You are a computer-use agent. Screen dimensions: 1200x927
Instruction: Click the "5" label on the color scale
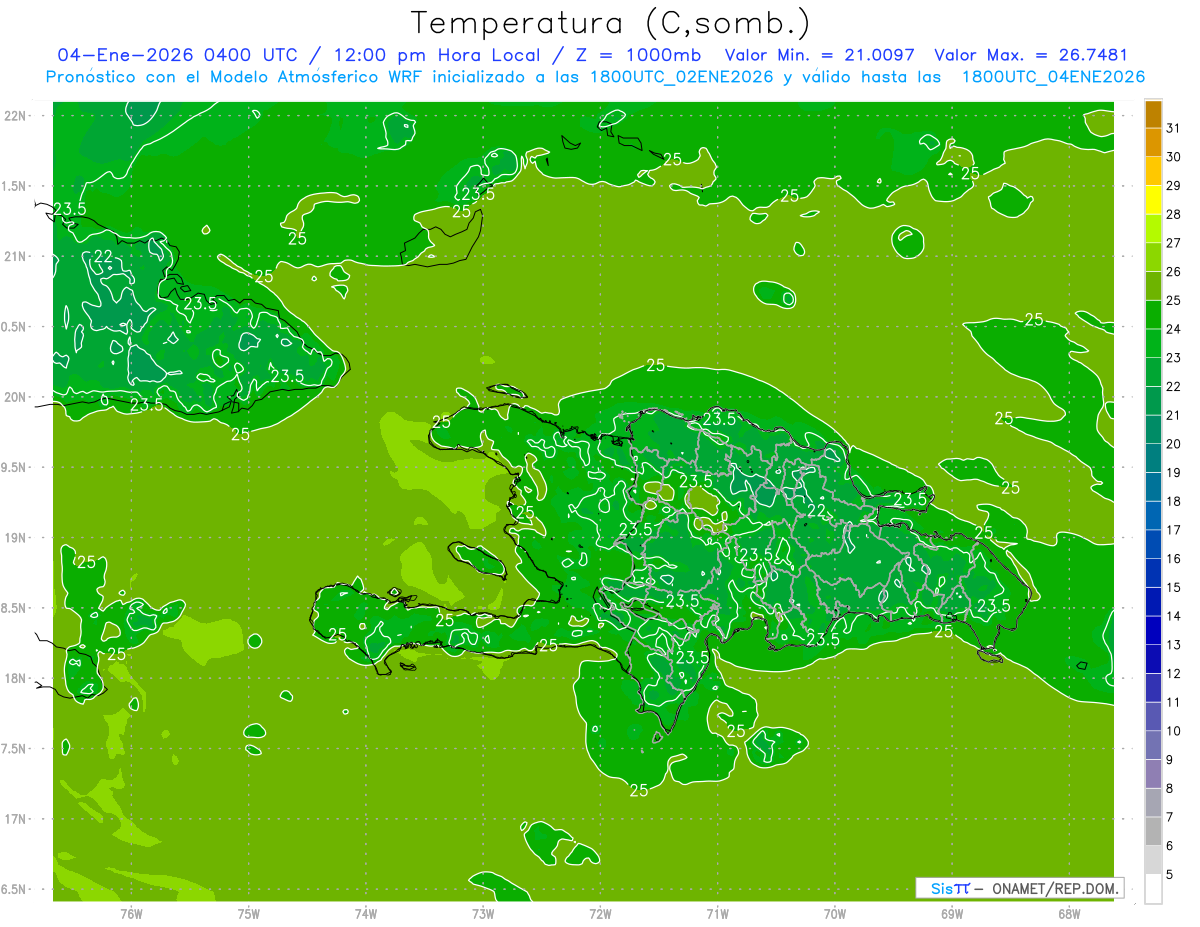1171,875
